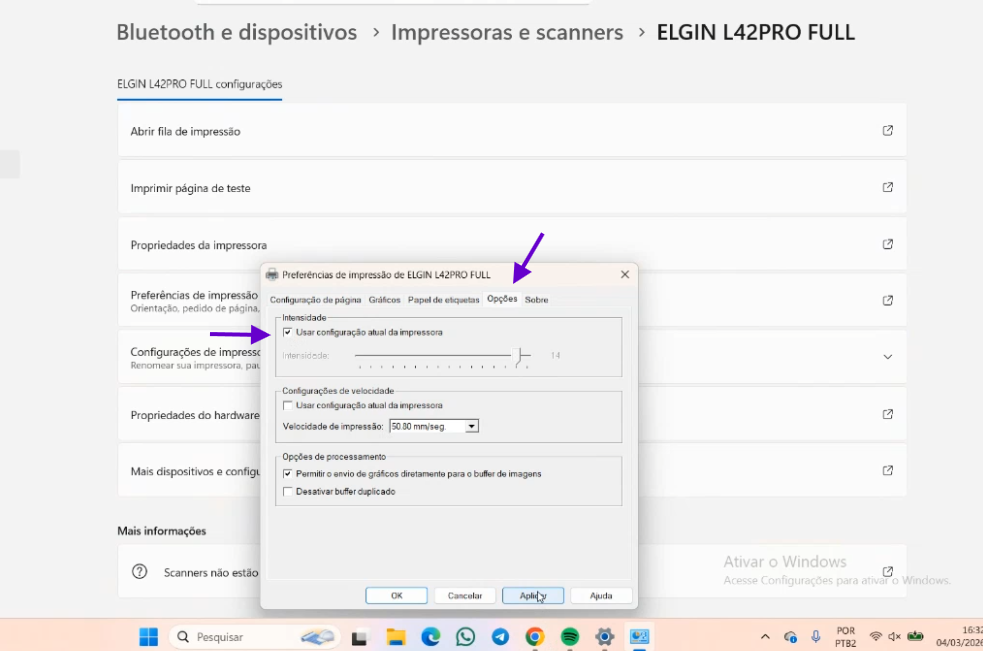This screenshot has width=983, height=651.
Task: Select the Opções tab
Action: 502,299
